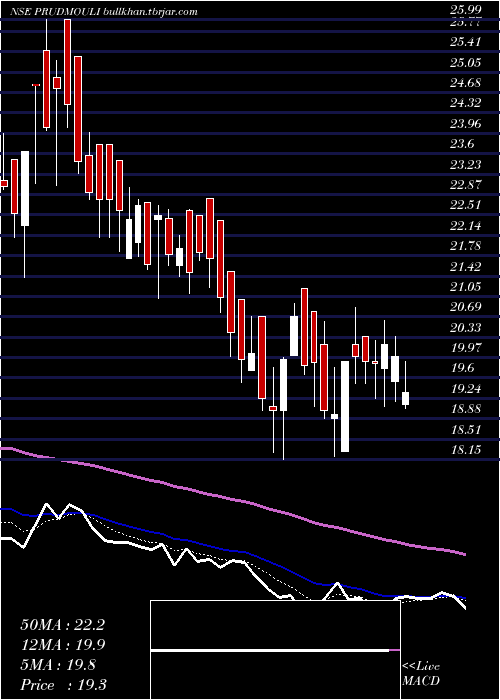Click the NSE PRUDMOULI bullkhan.tbrjar.com title text
The image size is (500, 700).
point(104,12)
